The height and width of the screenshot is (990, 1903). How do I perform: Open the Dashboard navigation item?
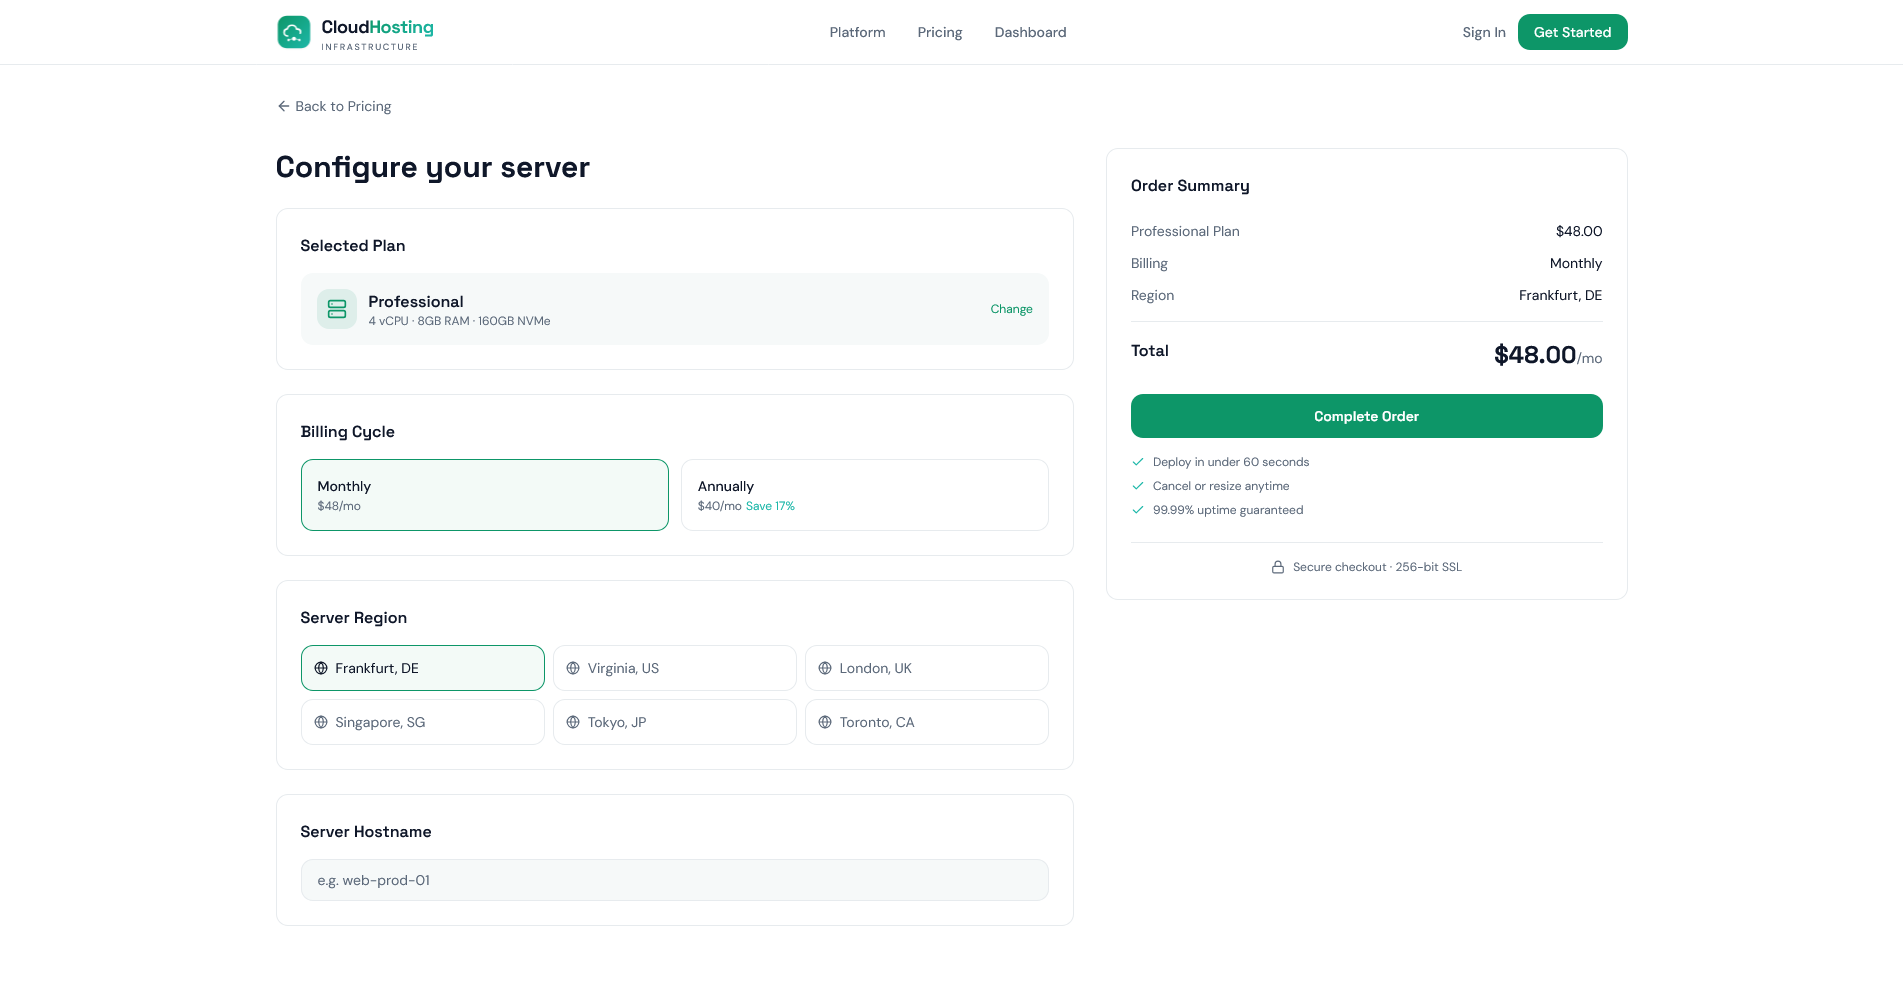[x=1030, y=32]
